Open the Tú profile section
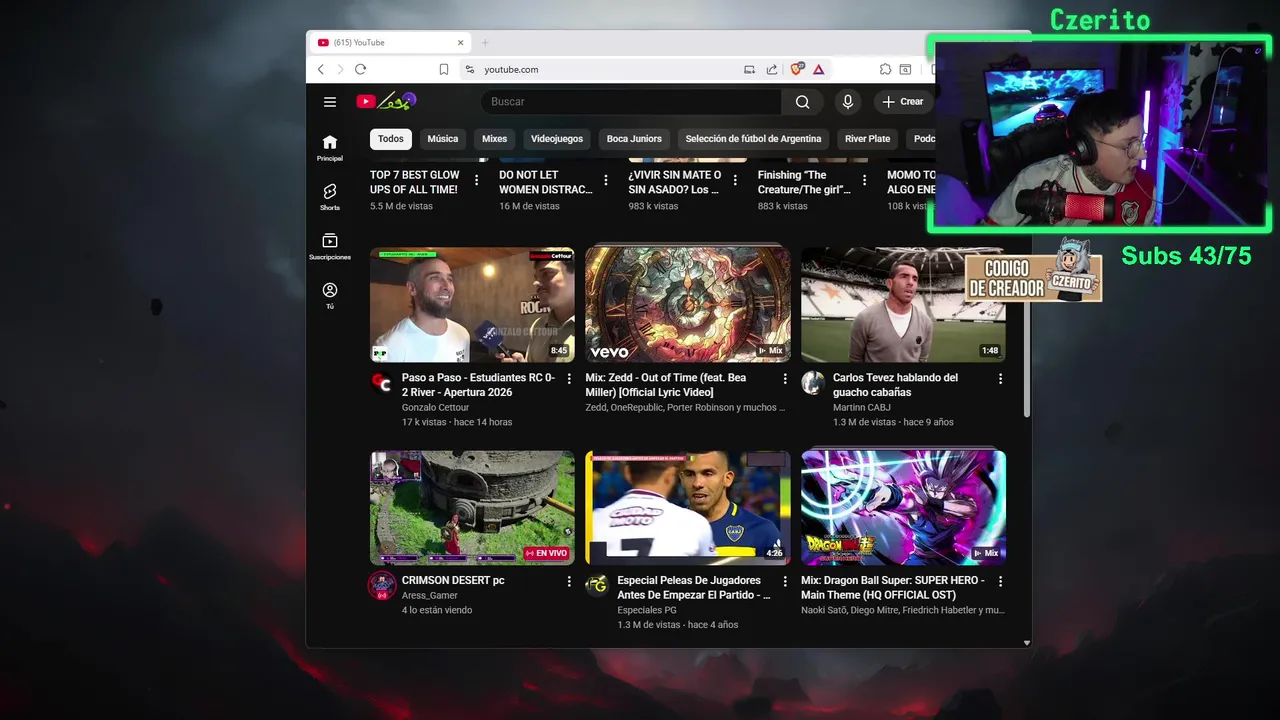This screenshot has height=720, width=1280. click(x=330, y=296)
